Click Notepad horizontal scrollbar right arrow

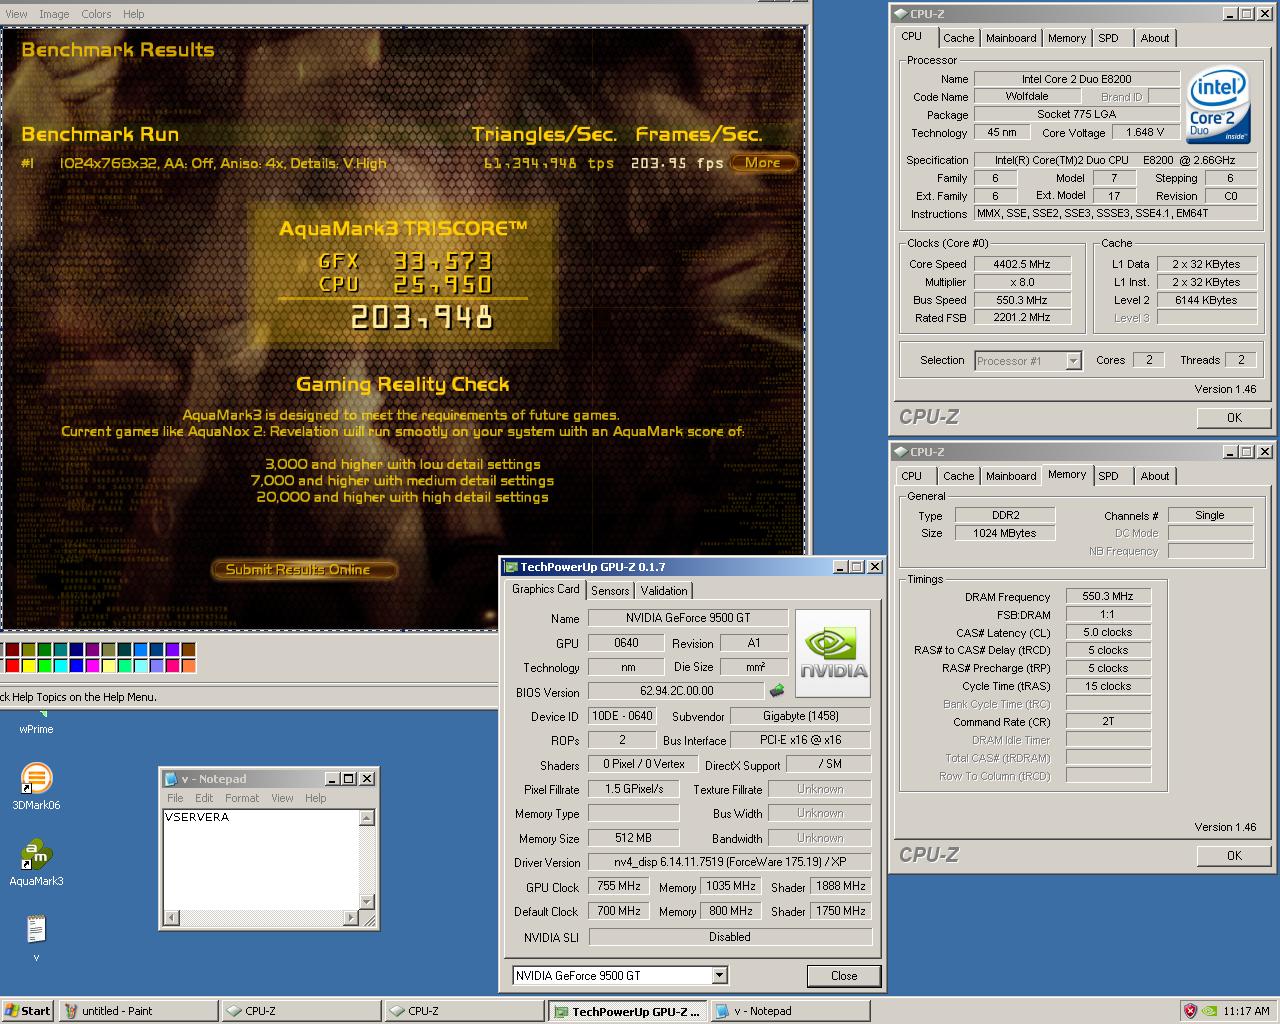350,918
